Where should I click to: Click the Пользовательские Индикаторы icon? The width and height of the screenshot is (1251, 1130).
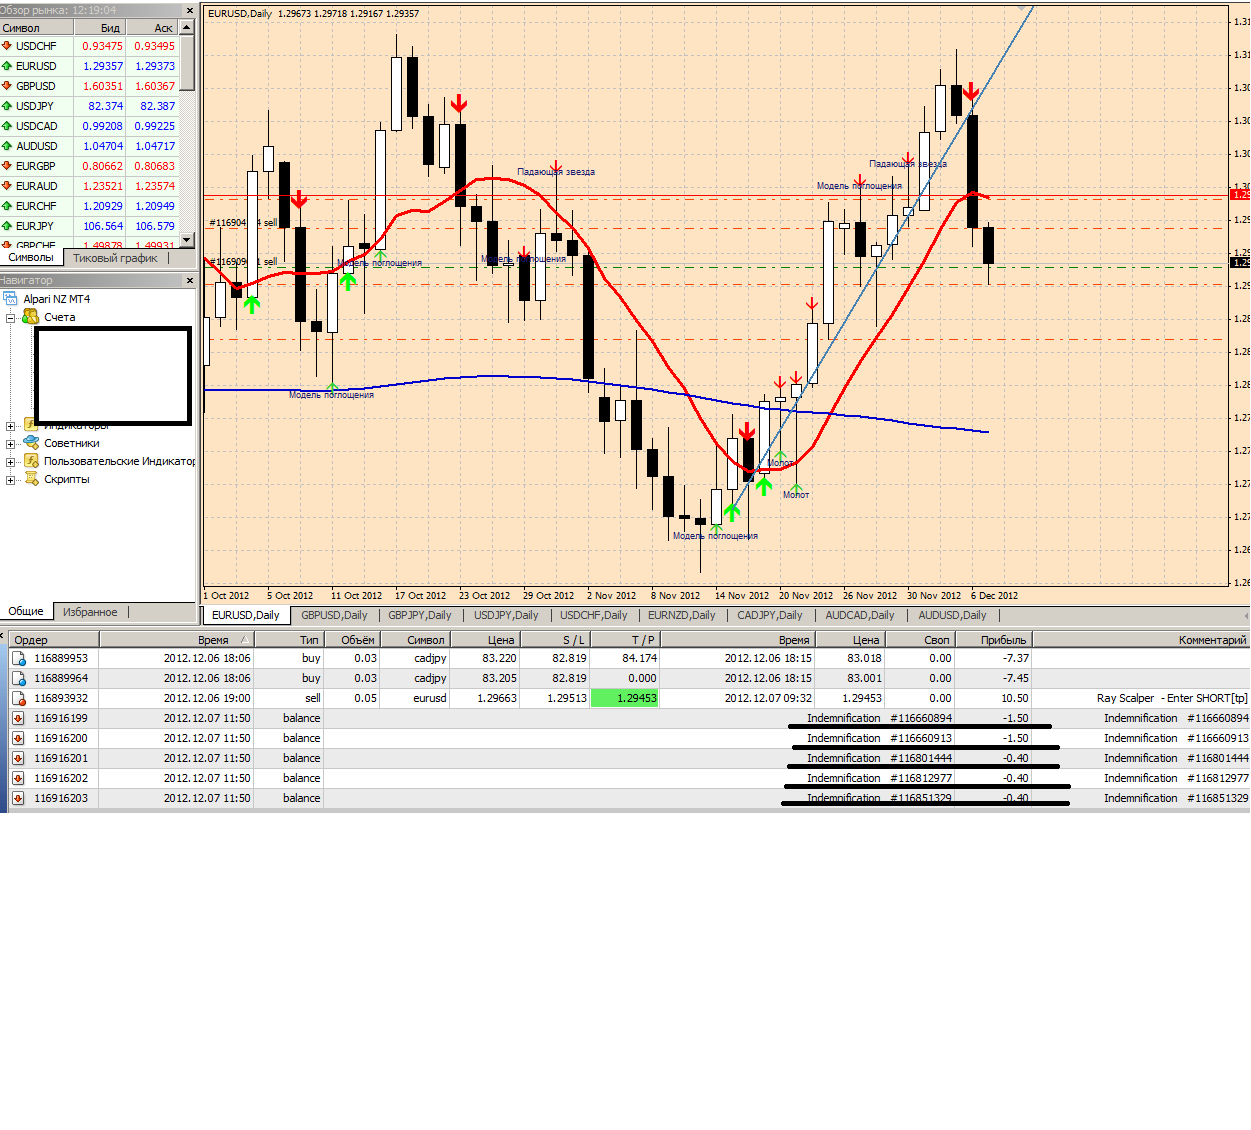tap(31, 461)
